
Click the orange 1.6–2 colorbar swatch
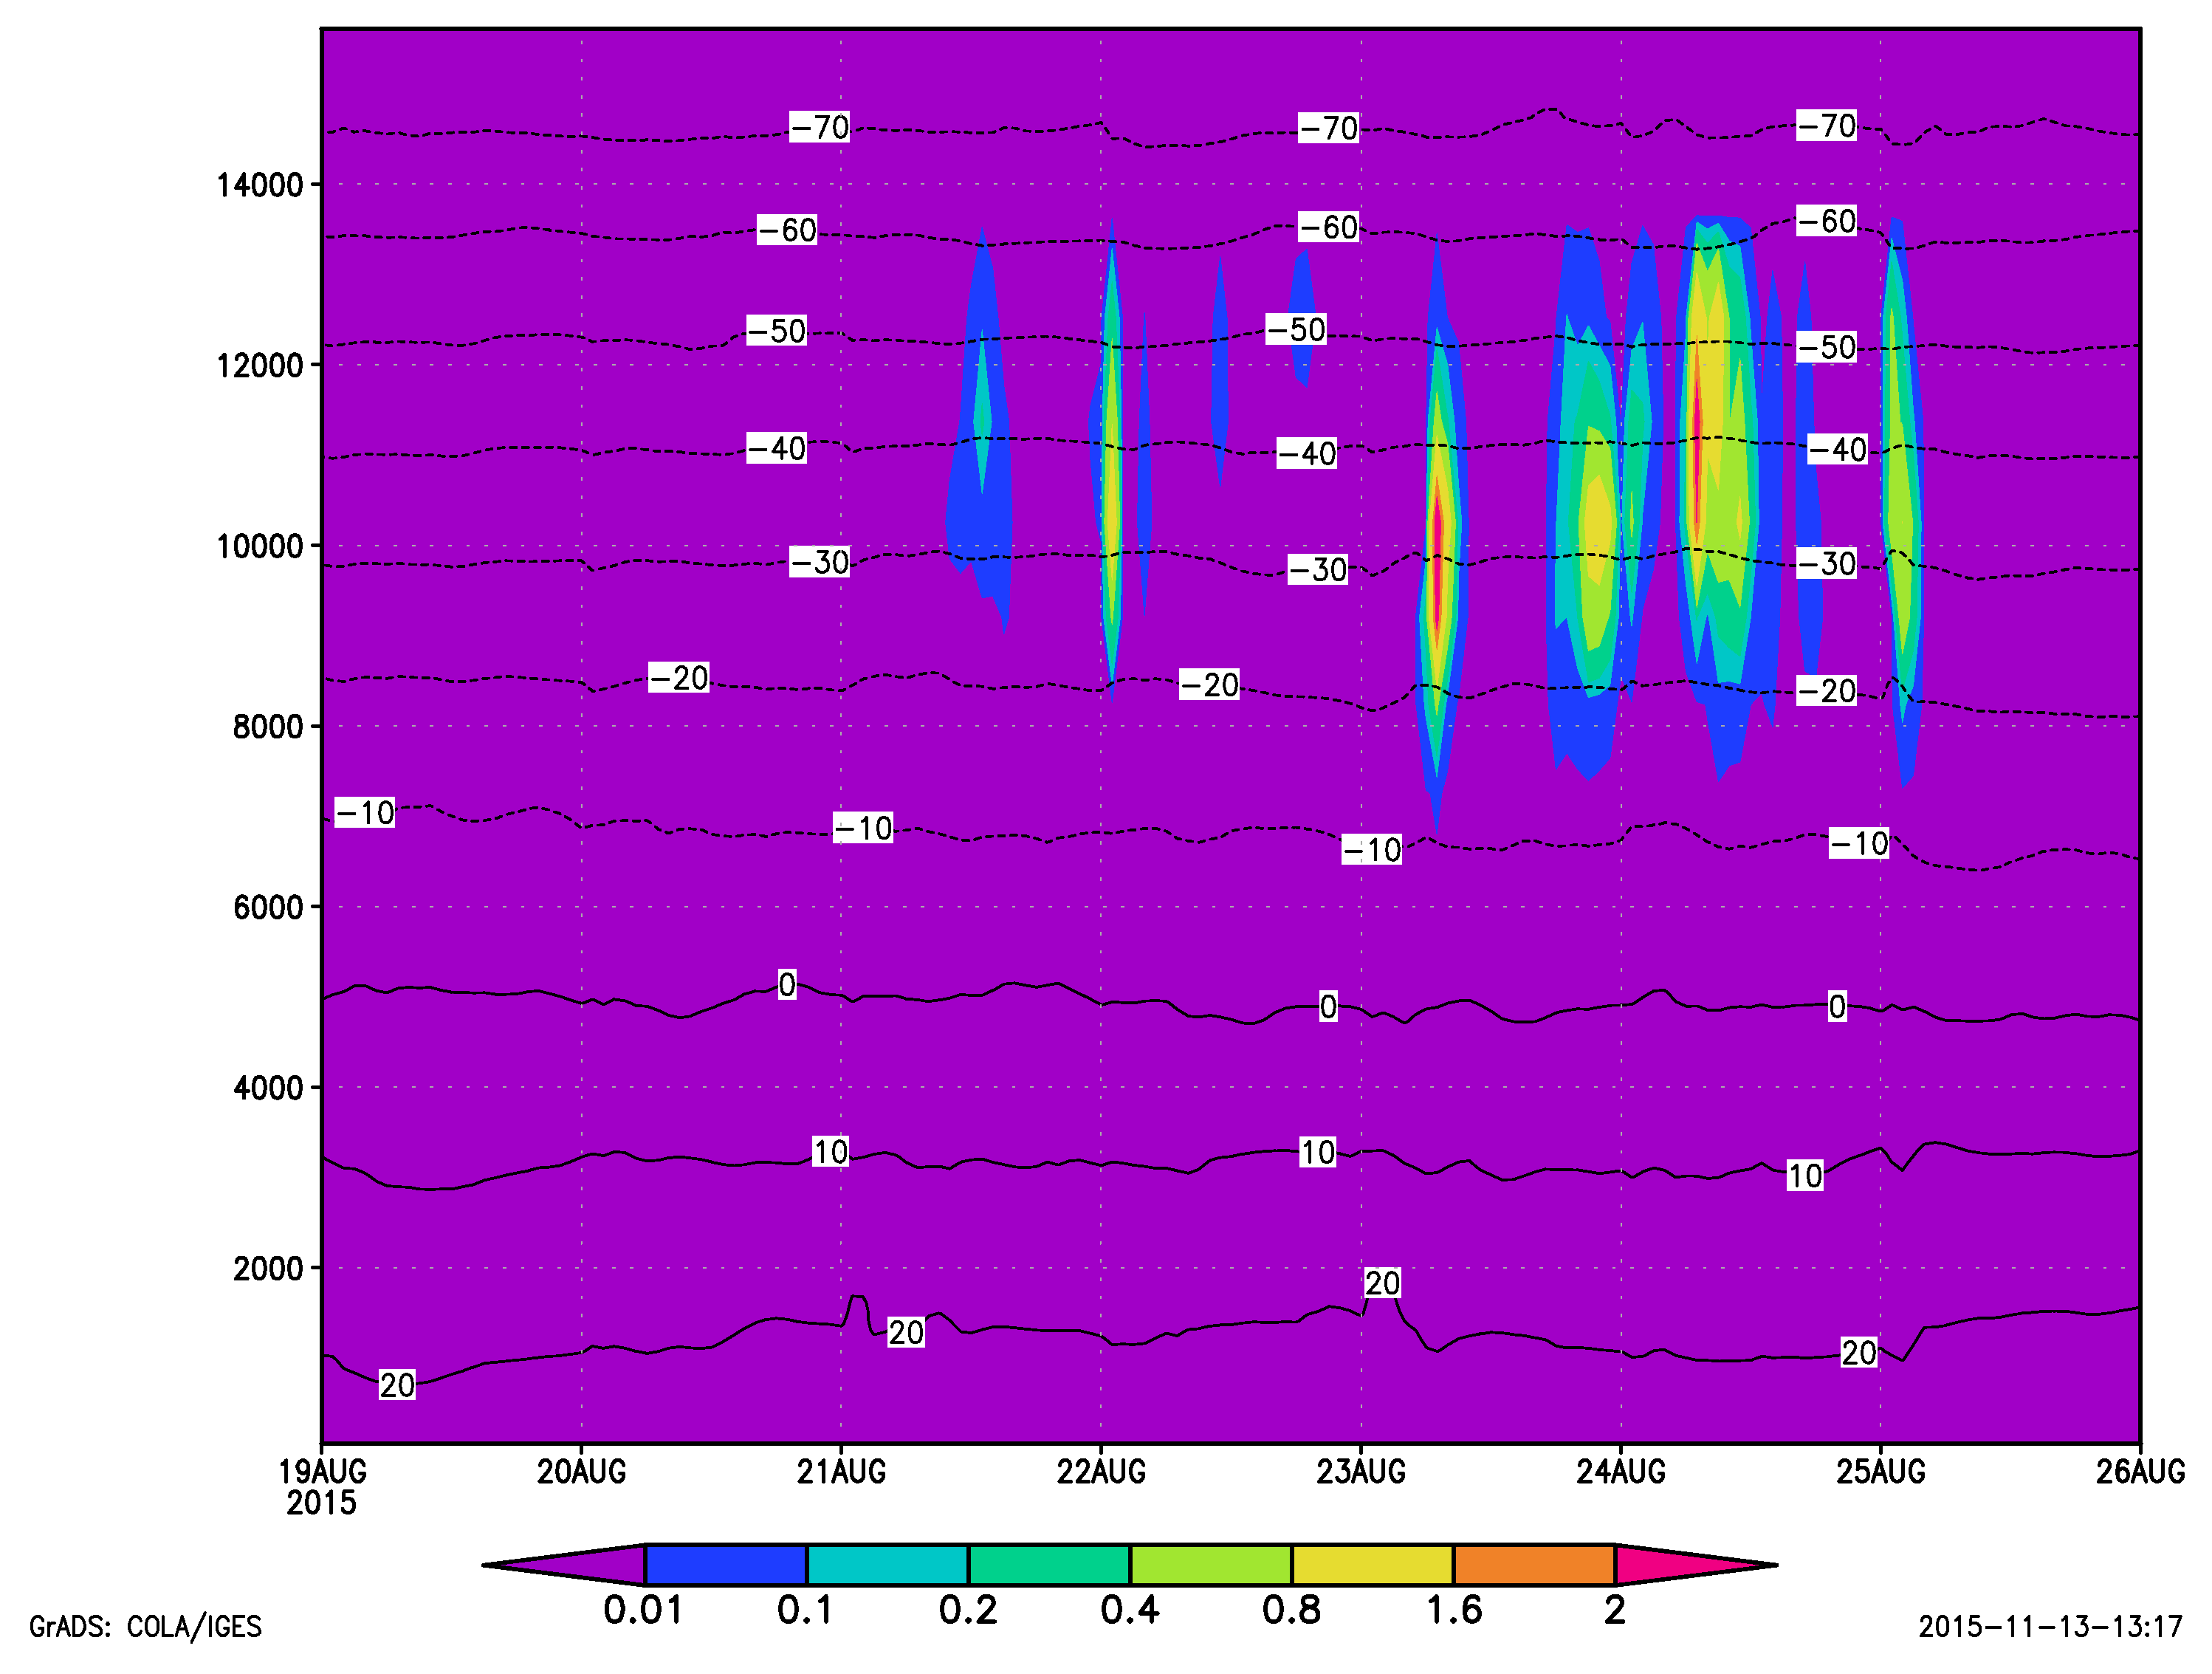(x=1534, y=1565)
